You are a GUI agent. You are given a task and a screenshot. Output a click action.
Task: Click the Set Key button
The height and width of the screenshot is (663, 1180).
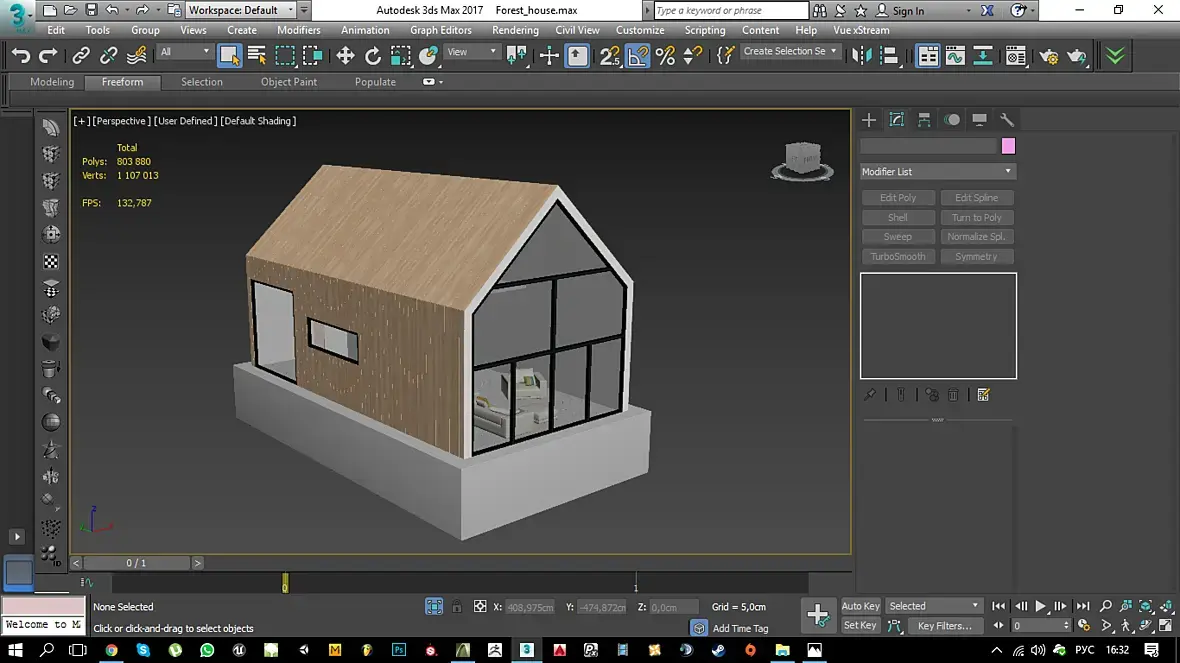860,626
